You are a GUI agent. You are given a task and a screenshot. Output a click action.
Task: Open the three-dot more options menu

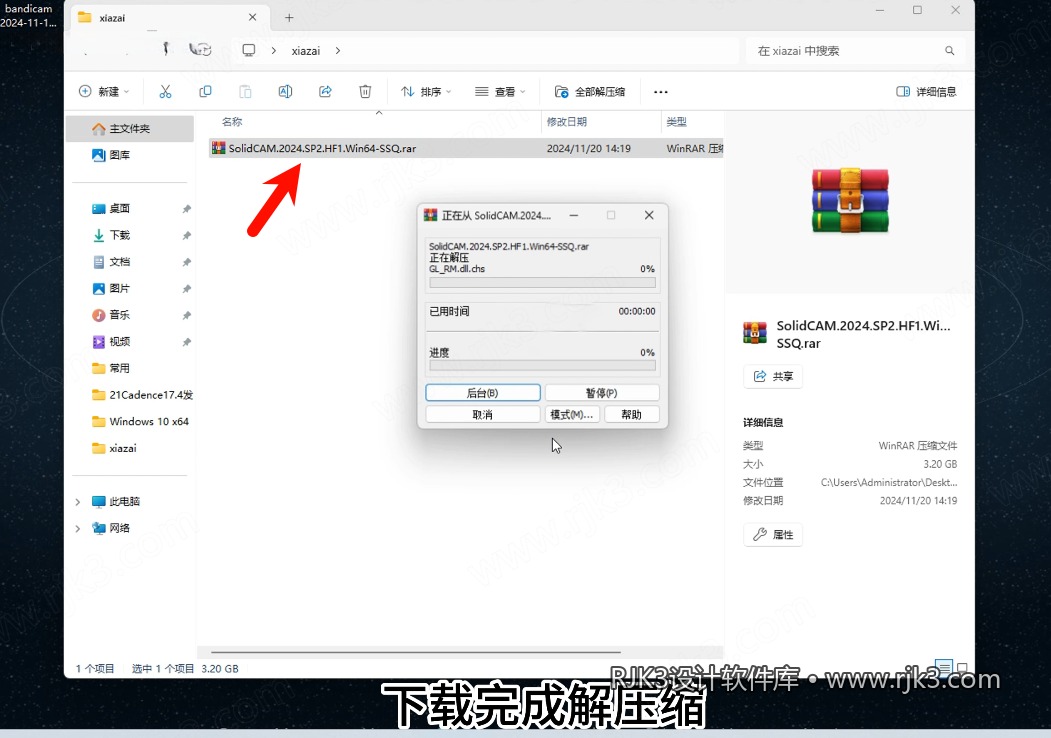tap(661, 92)
